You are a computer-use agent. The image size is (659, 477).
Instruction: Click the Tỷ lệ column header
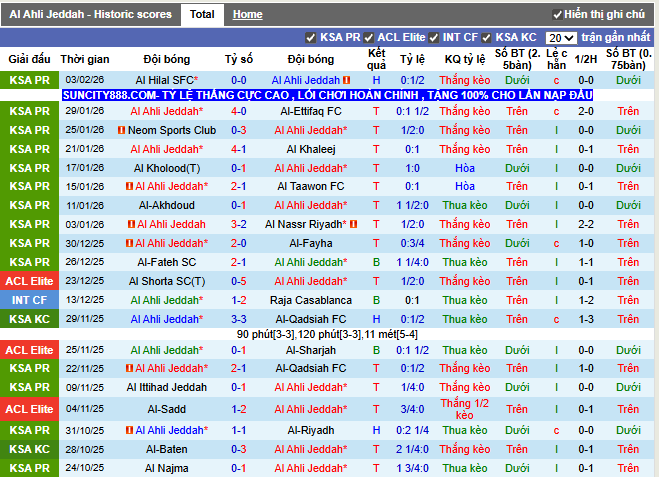coord(412,59)
